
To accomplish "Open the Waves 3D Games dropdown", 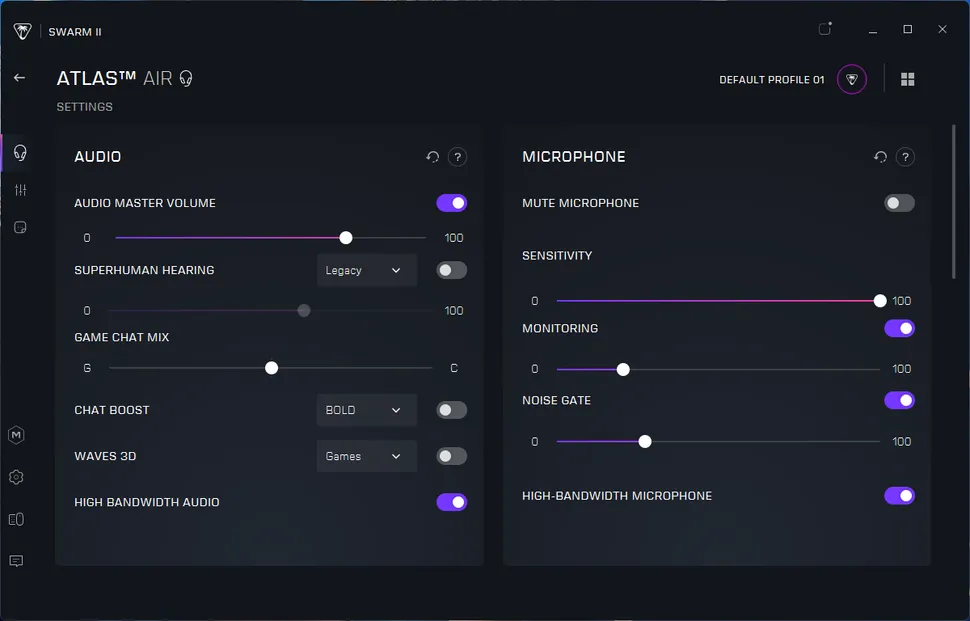I will coord(366,456).
